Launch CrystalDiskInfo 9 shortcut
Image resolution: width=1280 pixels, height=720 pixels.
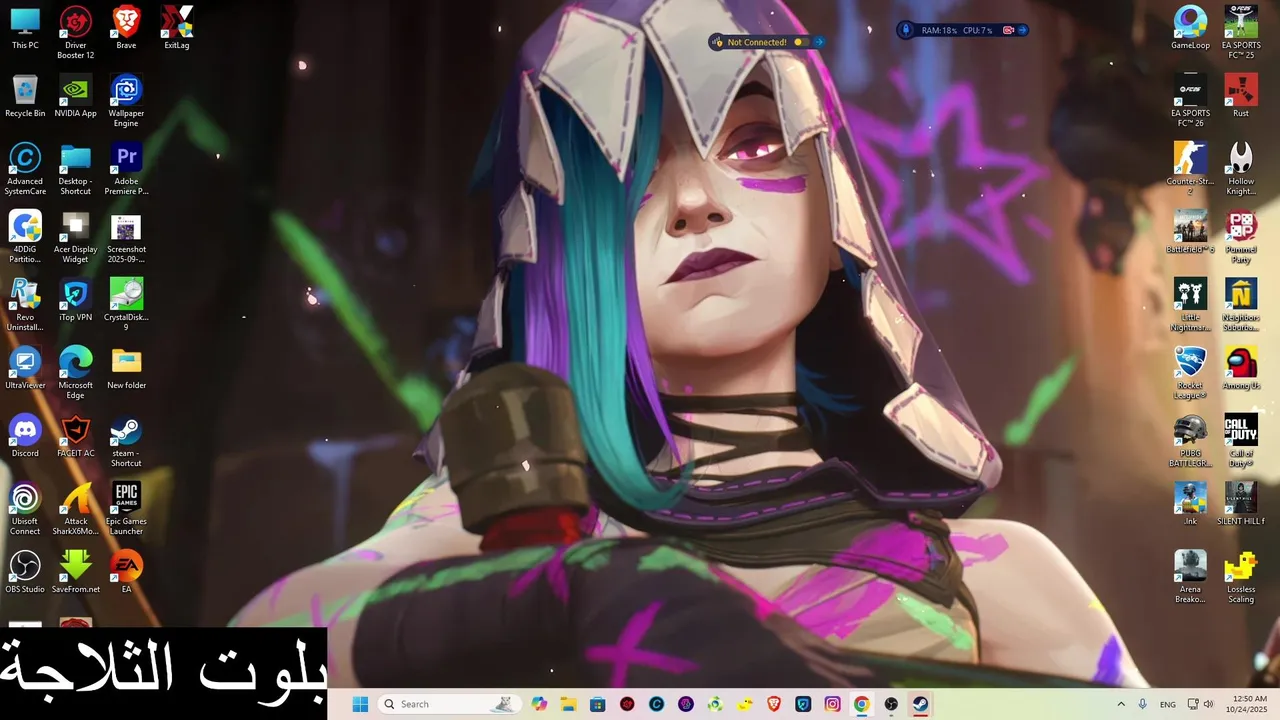click(126, 305)
